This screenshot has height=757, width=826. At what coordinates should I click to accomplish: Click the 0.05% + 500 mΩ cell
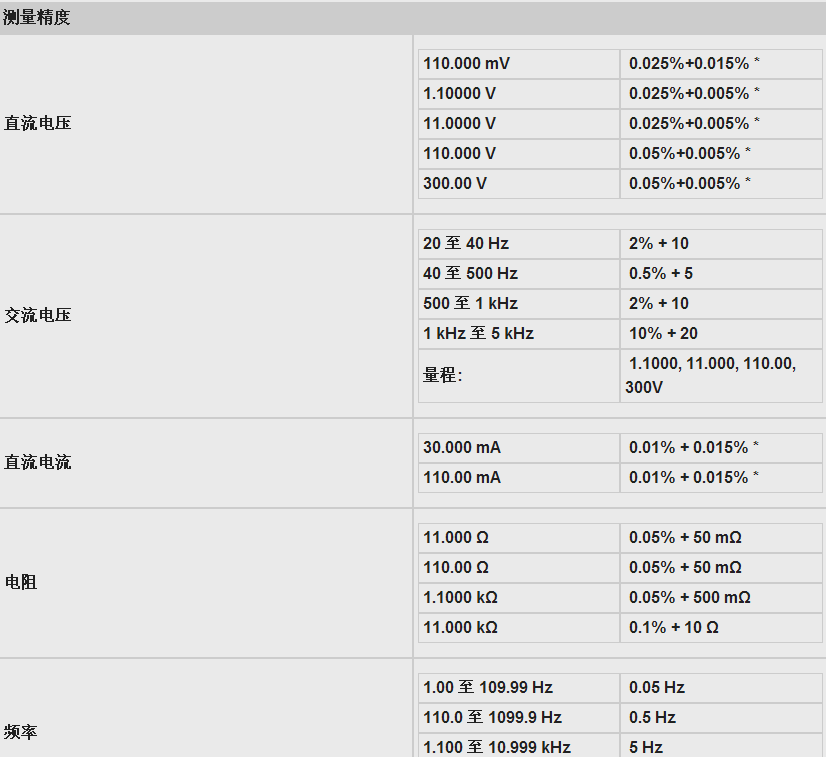pos(690,597)
